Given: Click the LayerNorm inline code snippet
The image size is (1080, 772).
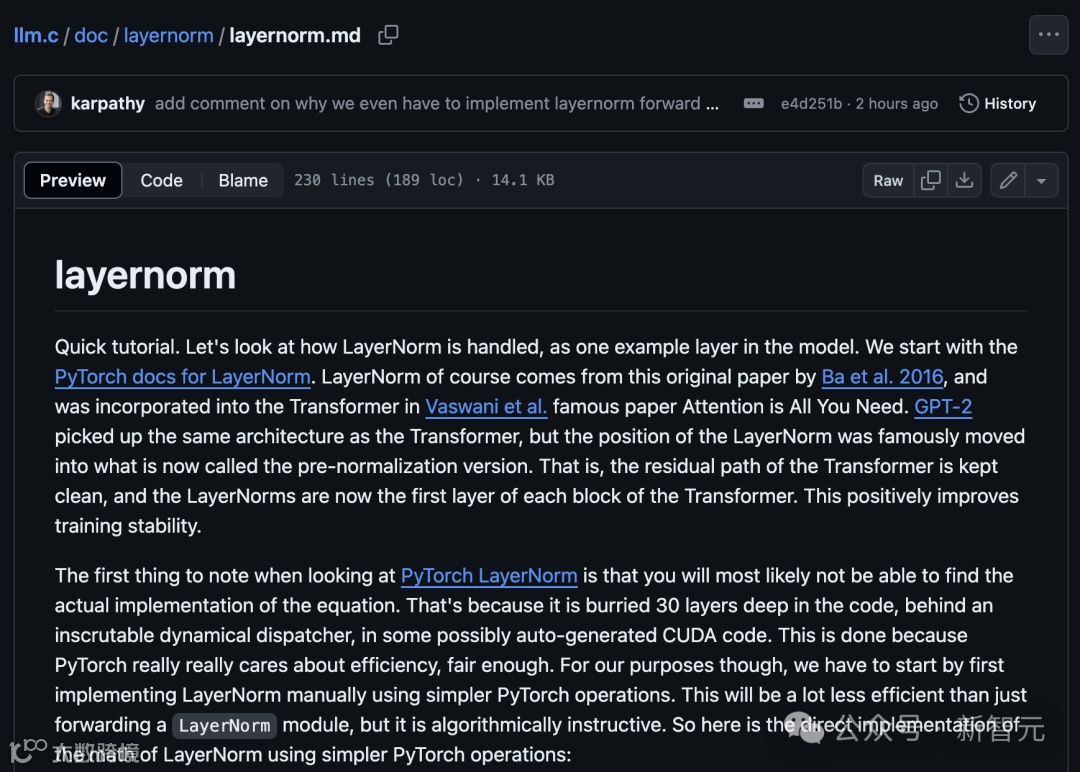Looking at the screenshot, I should 225,725.
